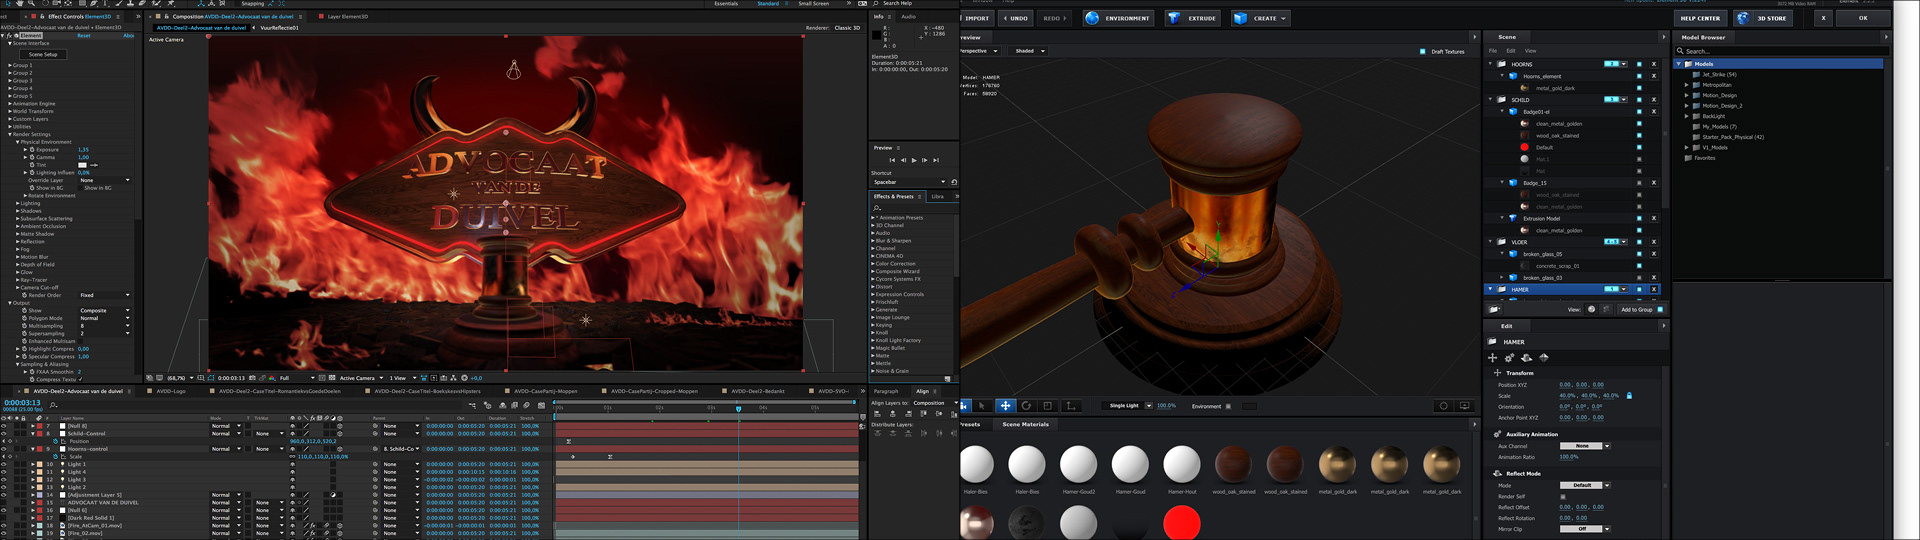Expand Group 1 in Effect Controls

[11, 65]
